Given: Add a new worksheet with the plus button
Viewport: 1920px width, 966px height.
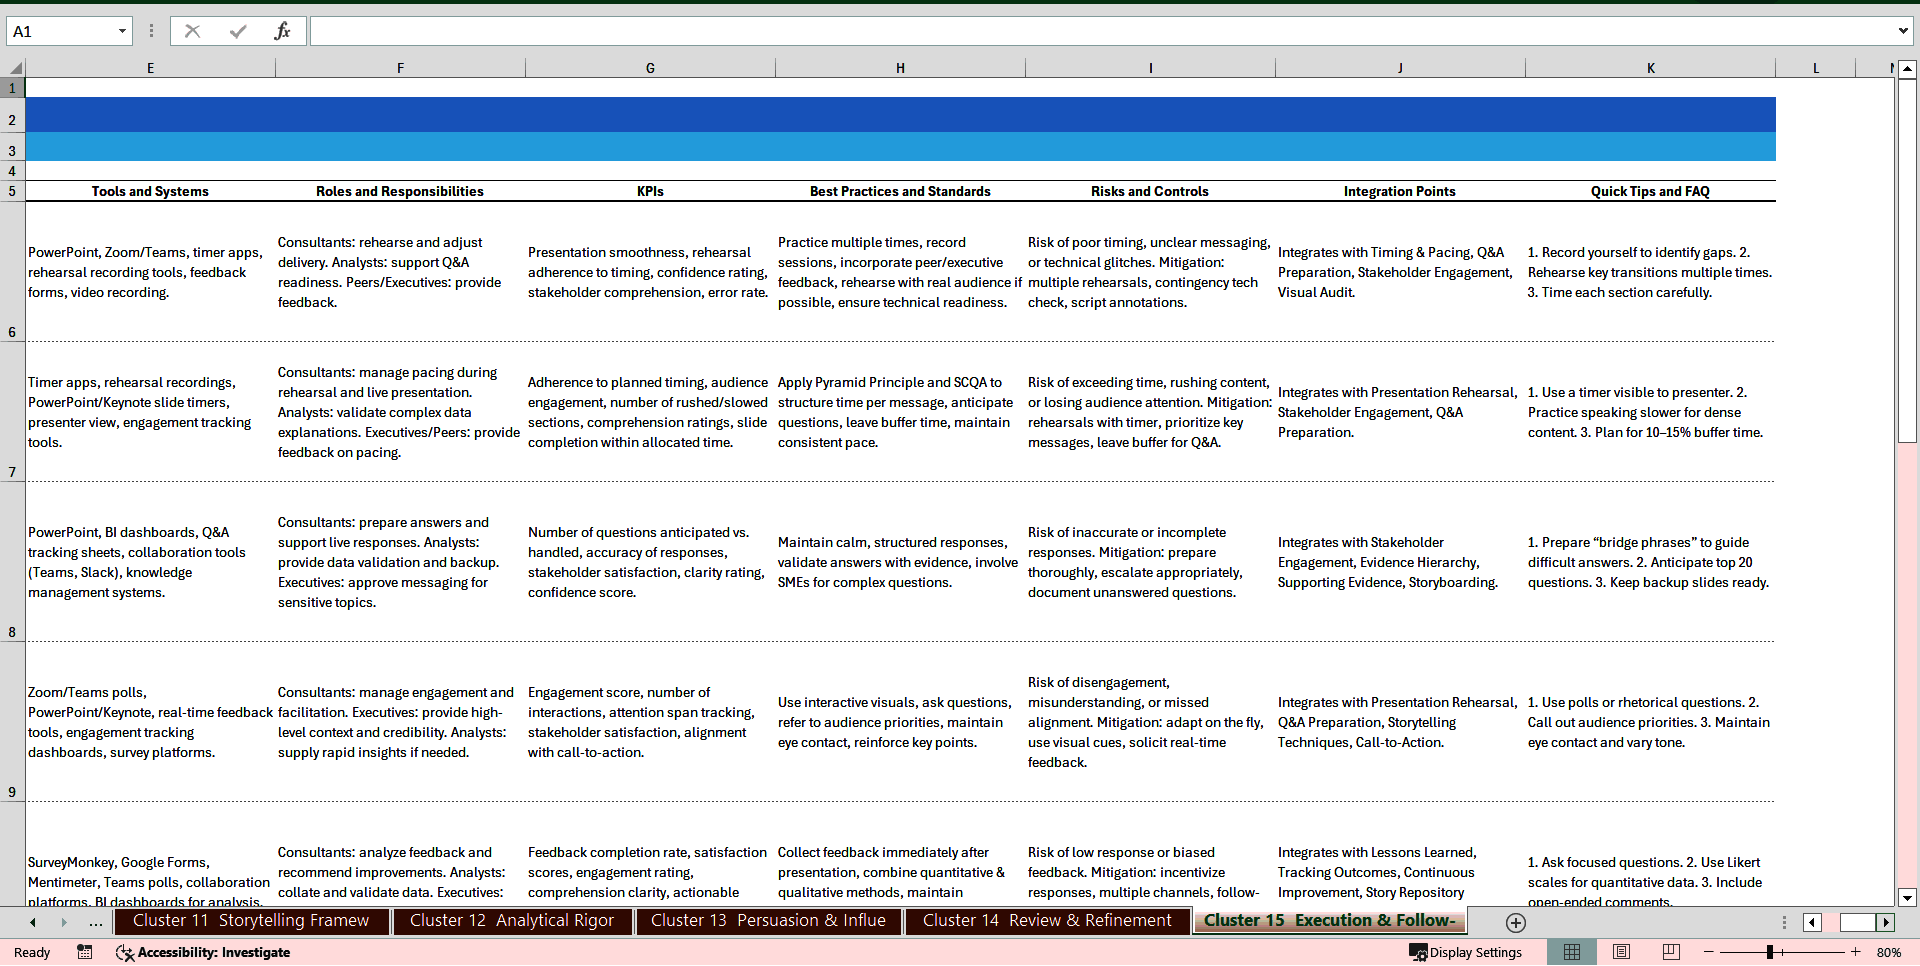Looking at the screenshot, I should click(x=1515, y=922).
